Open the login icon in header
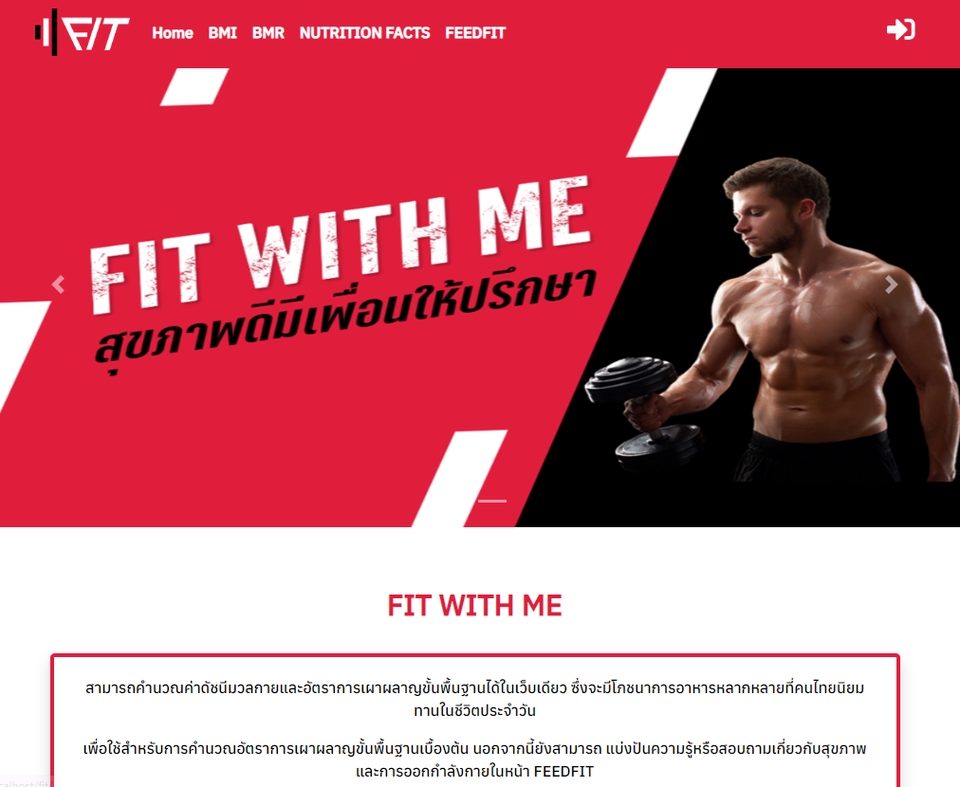This screenshot has width=960, height=787. click(901, 29)
